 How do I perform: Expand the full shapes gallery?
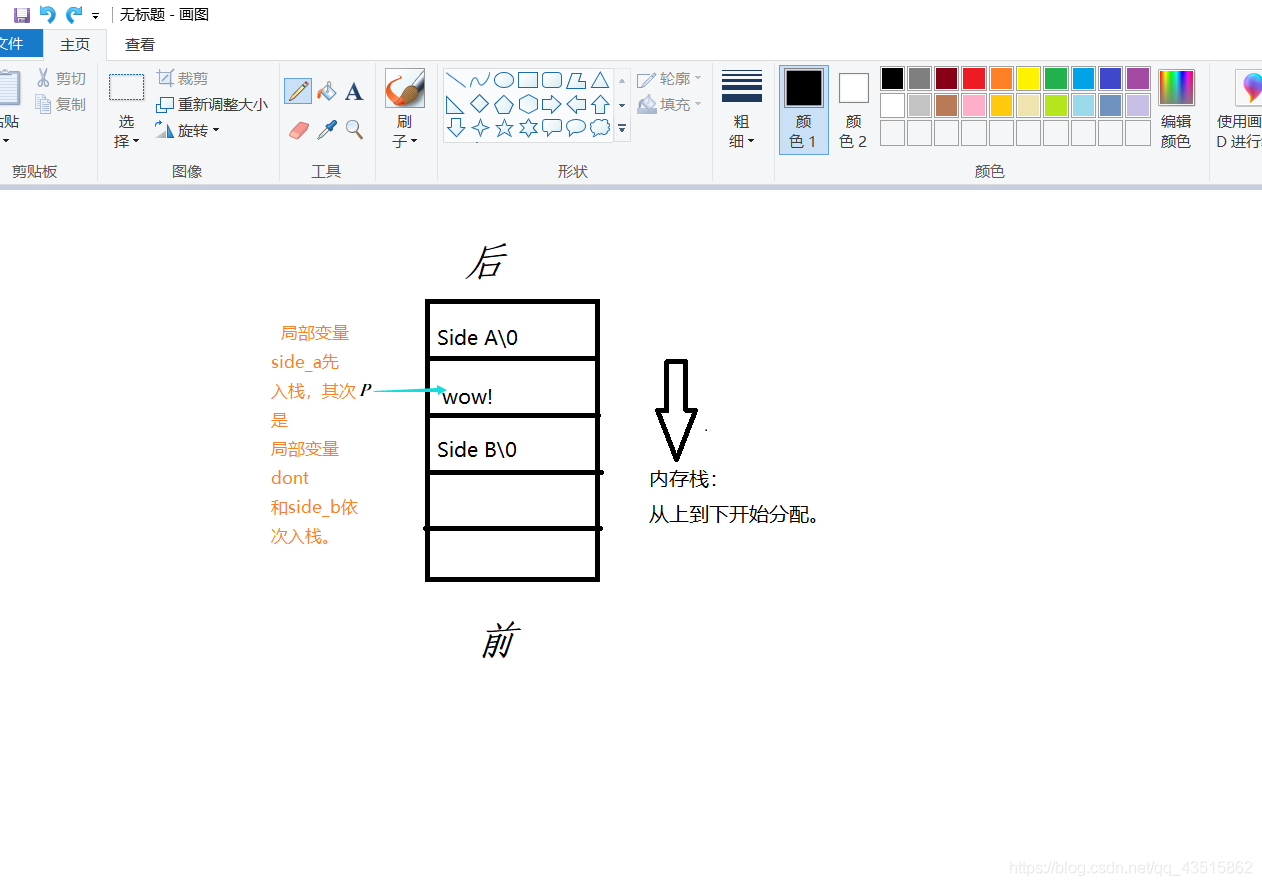(x=622, y=128)
